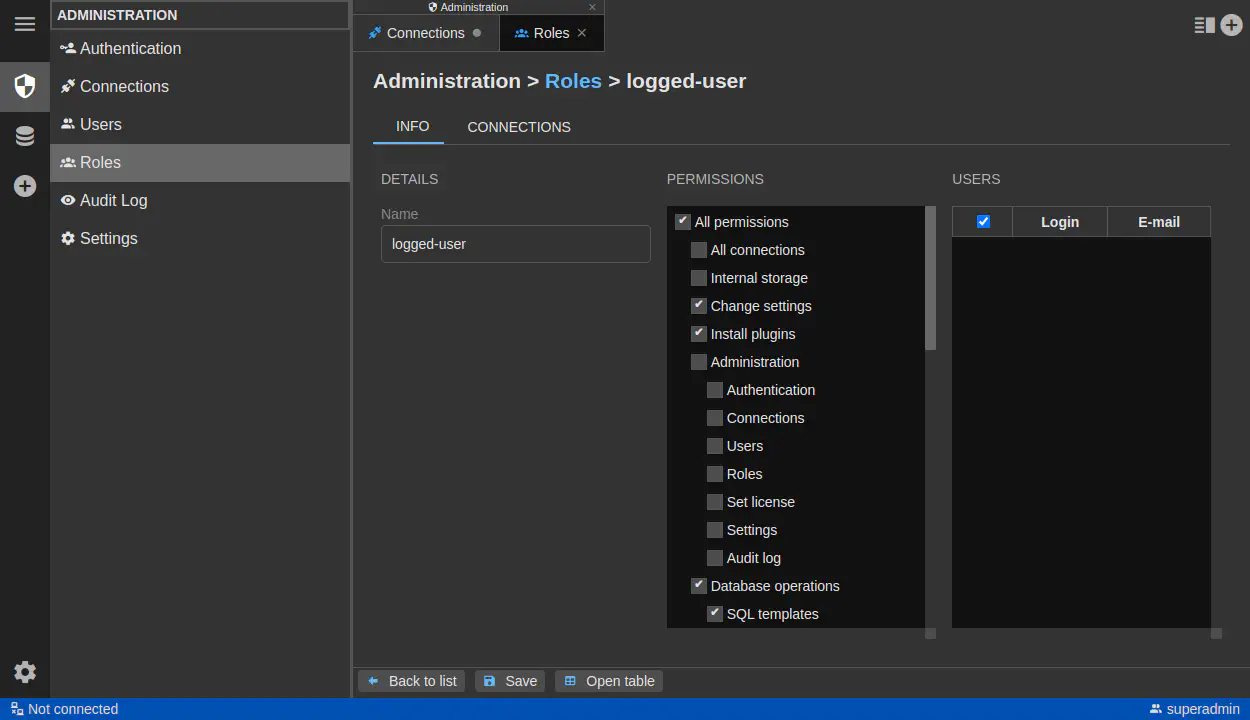
Task: Enable Users permission checkbox
Action: coord(715,446)
